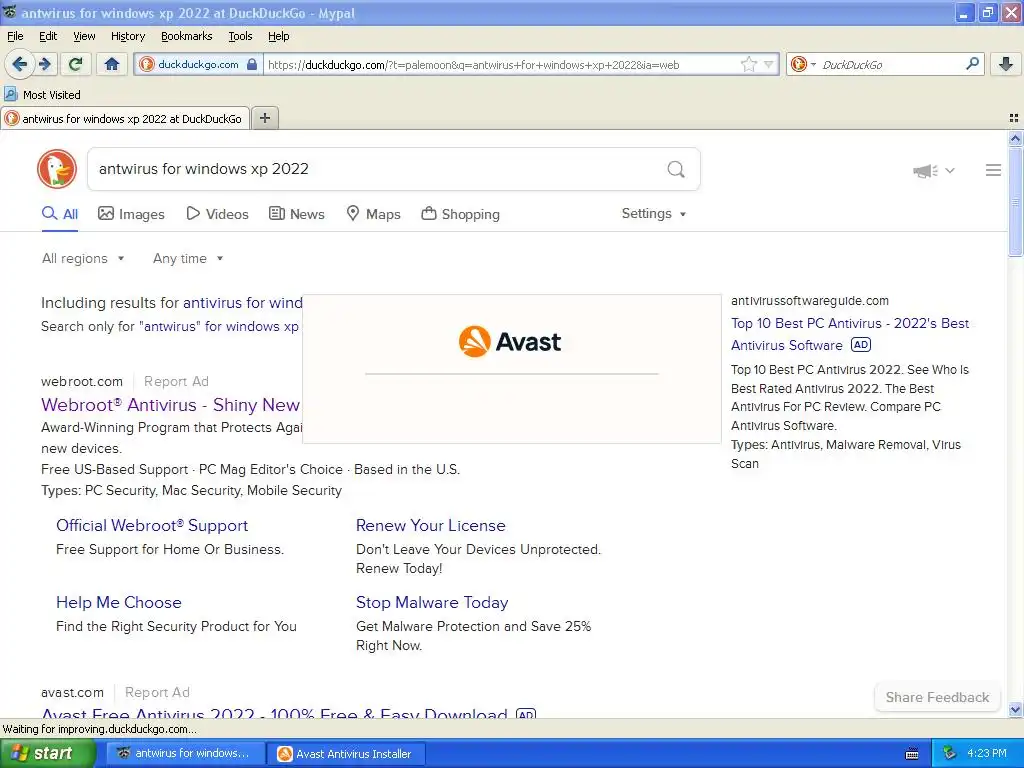Open the DuckDuckGo hamburger side menu
Image resolution: width=1024 pixels, height=768 pixels.
coord(993,170)
